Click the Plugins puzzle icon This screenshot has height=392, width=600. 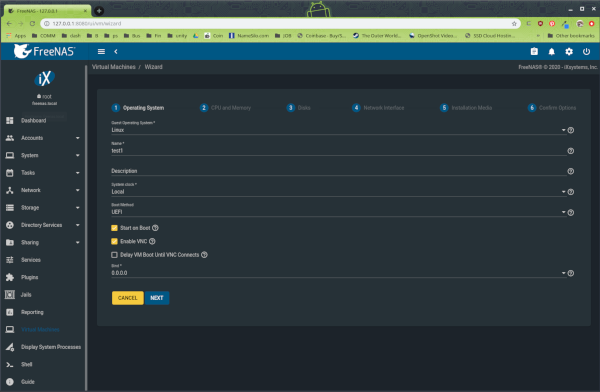[10, 277]
